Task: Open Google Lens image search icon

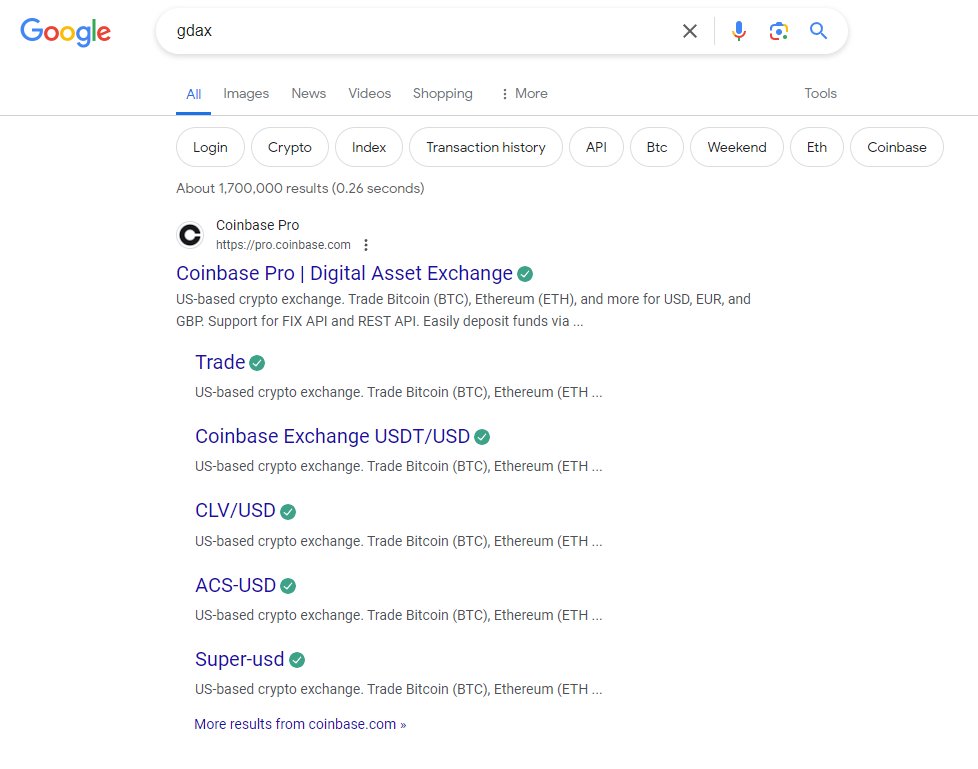Action: point(778,31)
